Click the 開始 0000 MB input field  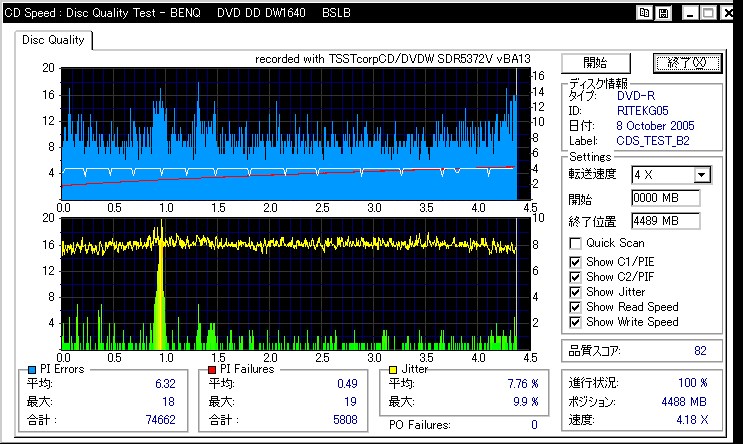665,198
